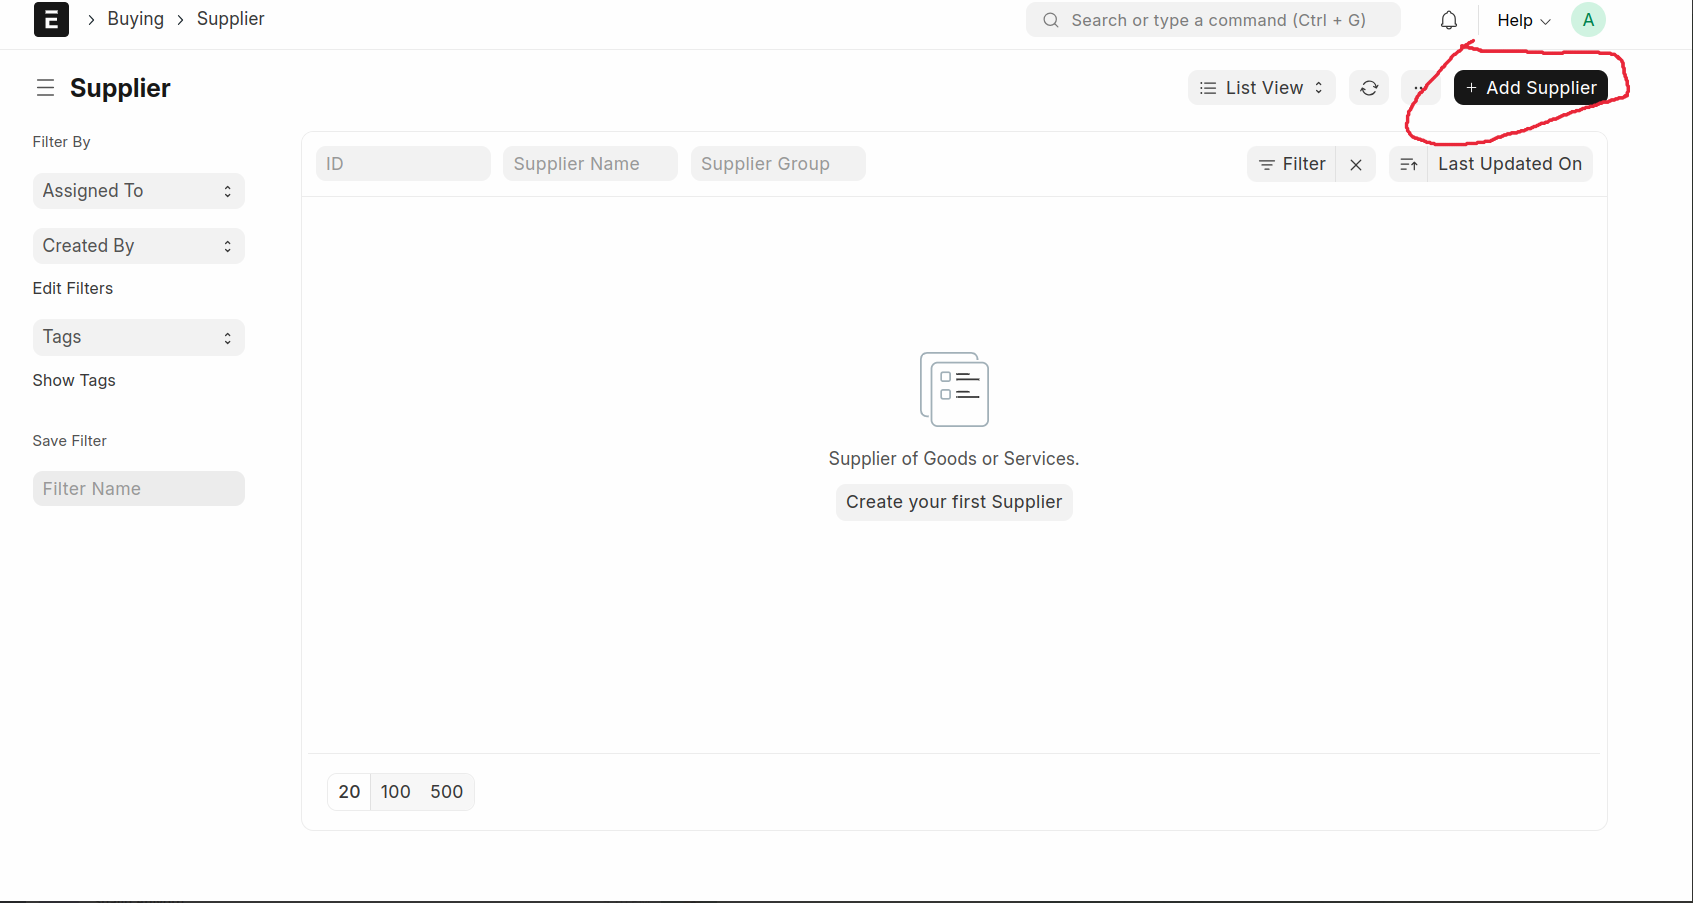This screenshot has width=1693, height=903.
Task: Click the refresh list icon
Action: [1369, 88]
